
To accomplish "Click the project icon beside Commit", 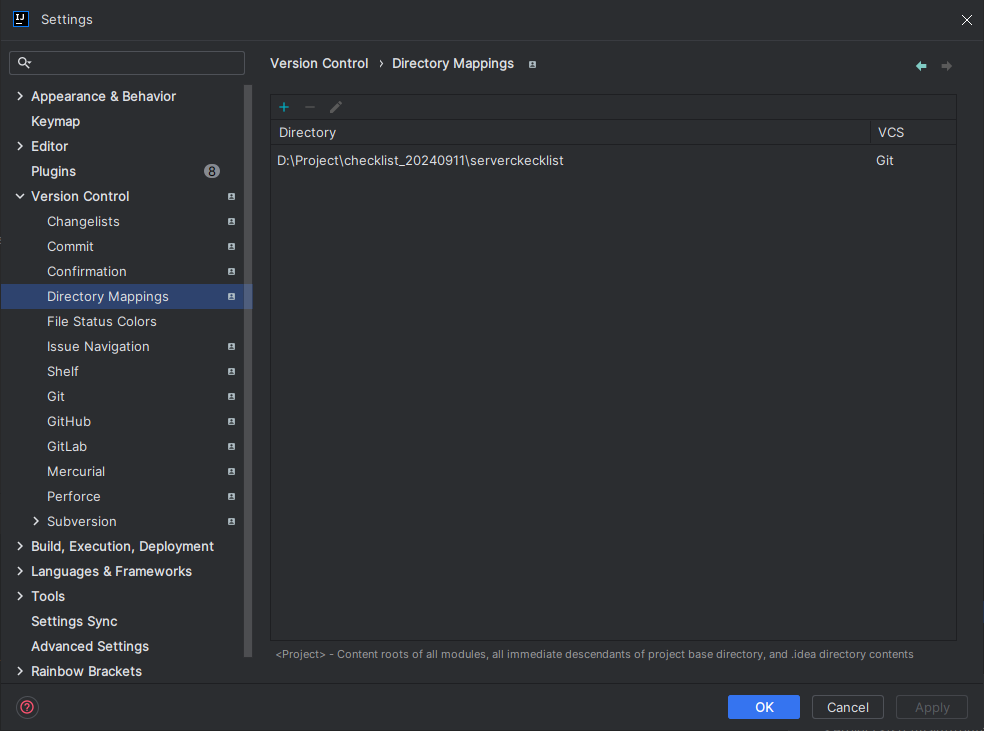I will [232, 247].
